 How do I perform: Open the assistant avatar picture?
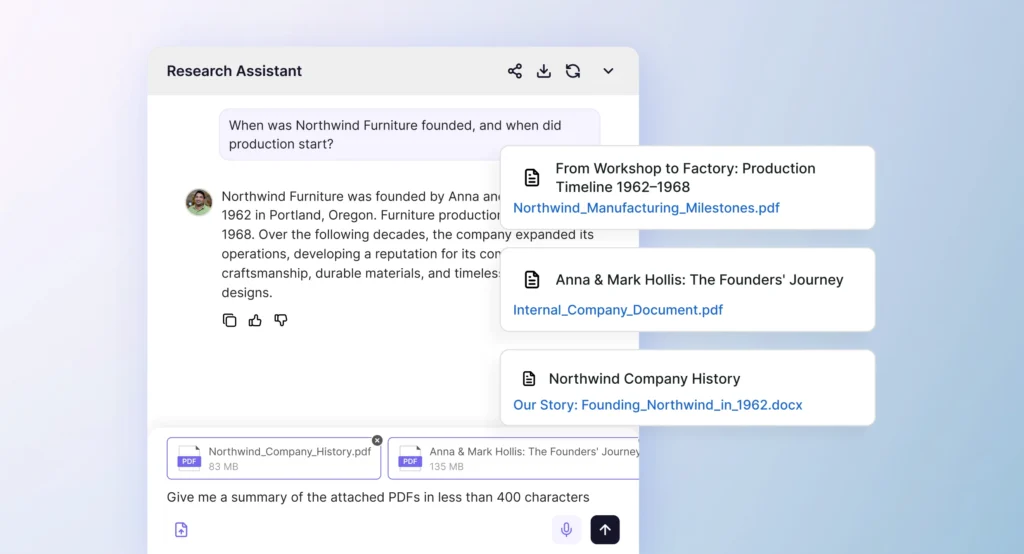pos(199,202)
